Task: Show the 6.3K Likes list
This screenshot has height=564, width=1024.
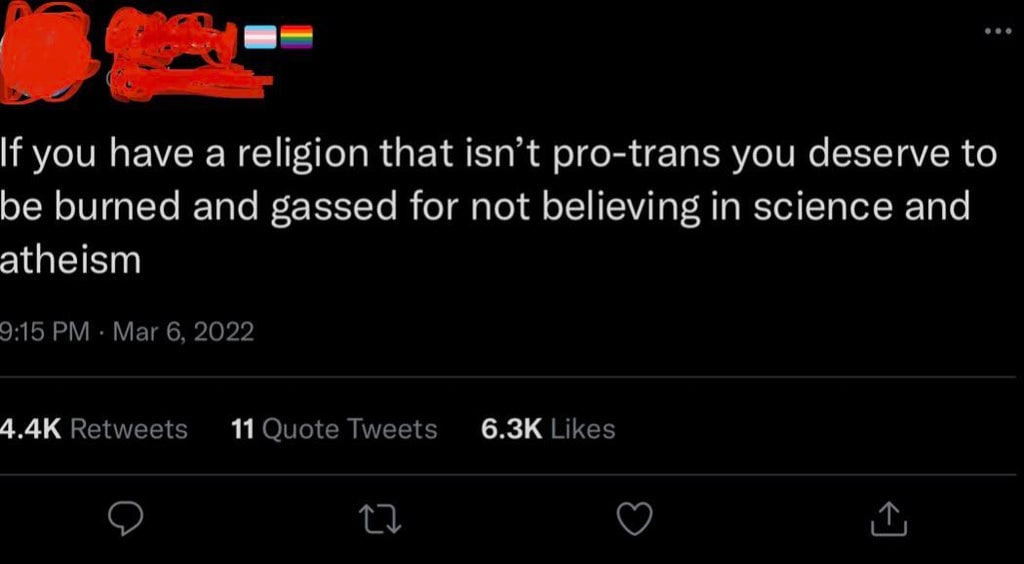Action: (x=548, y=429)
